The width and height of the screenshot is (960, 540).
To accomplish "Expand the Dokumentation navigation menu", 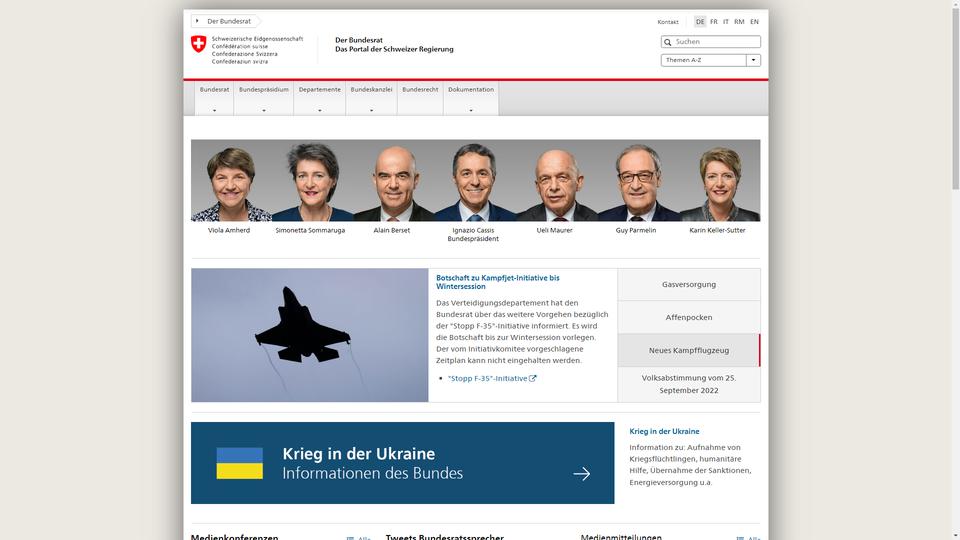I will pos(471,97).
